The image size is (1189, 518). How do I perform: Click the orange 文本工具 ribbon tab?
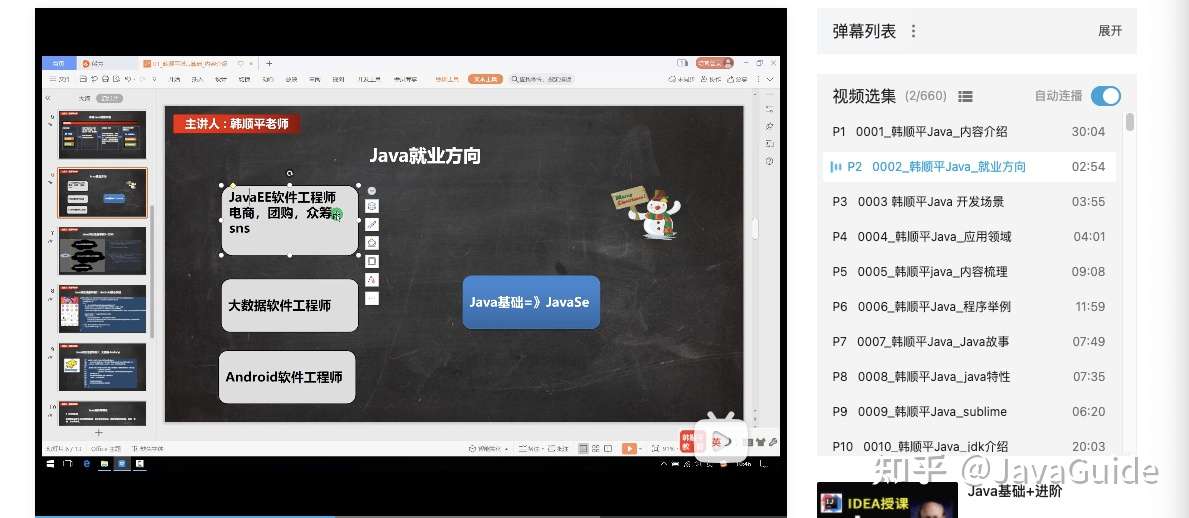pos(485,79)
